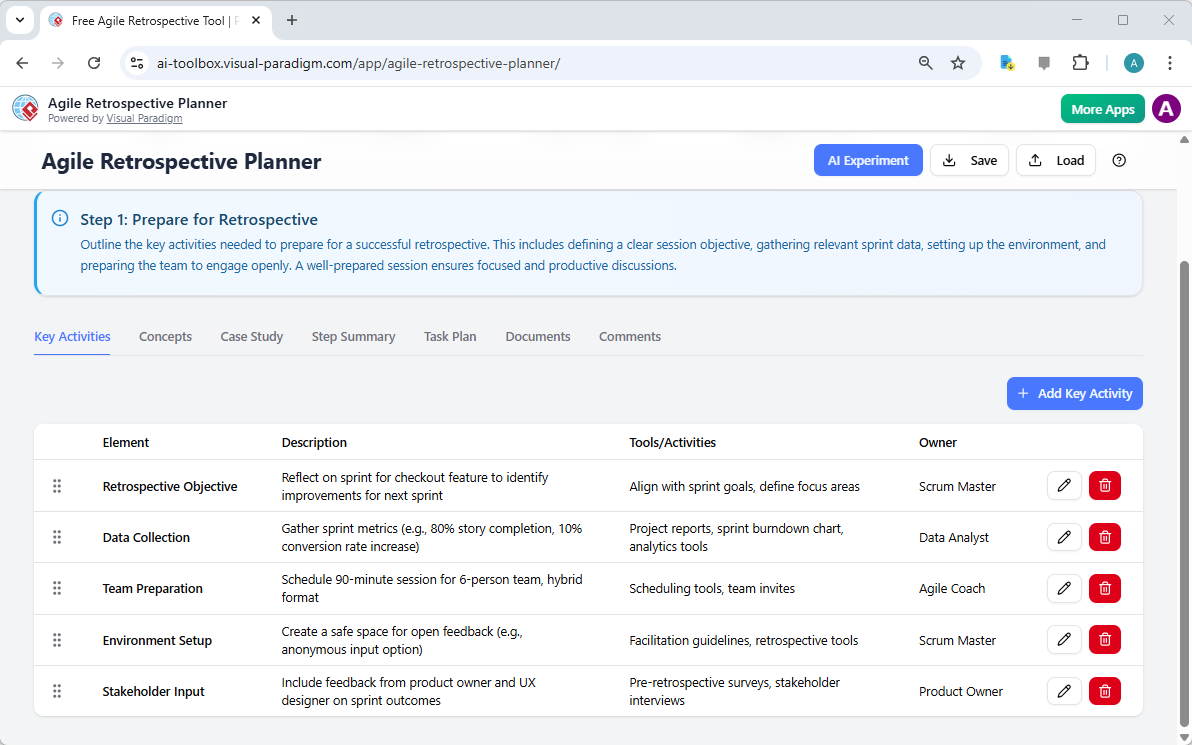Click the Agile Retrospective Planner logo
The width and height of the screenshot is (1192, 745).
(x=25, y=108)
